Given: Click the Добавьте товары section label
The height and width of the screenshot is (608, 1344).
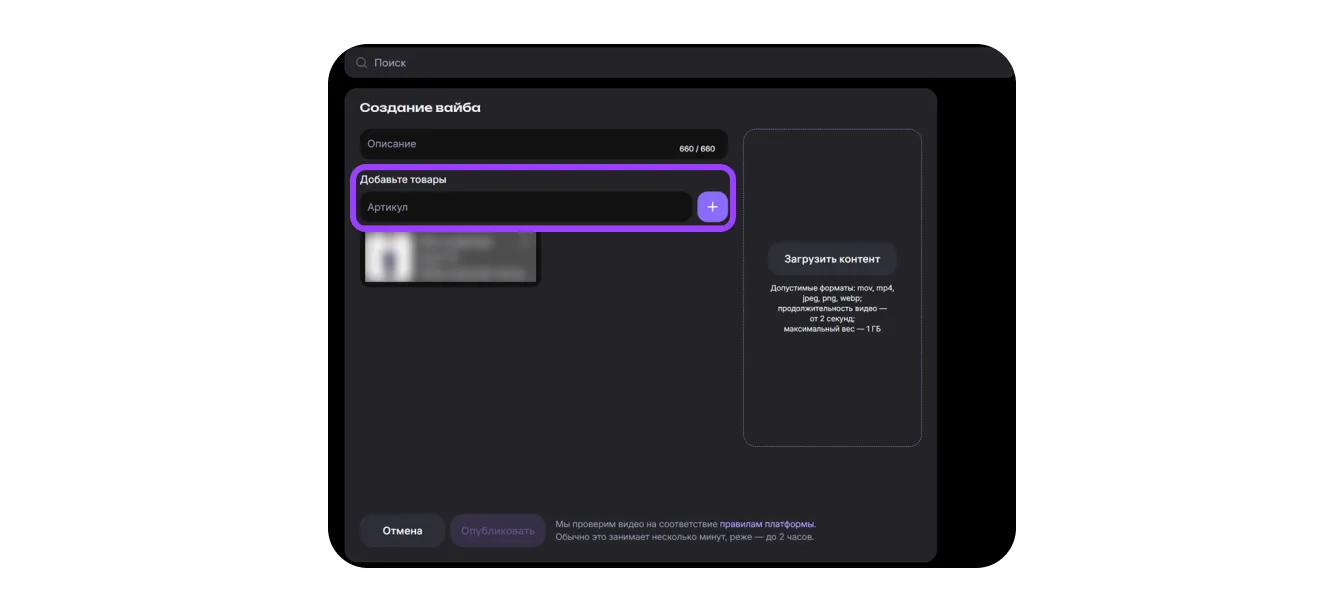Looking at the screenshot, I should coord(403,180).
